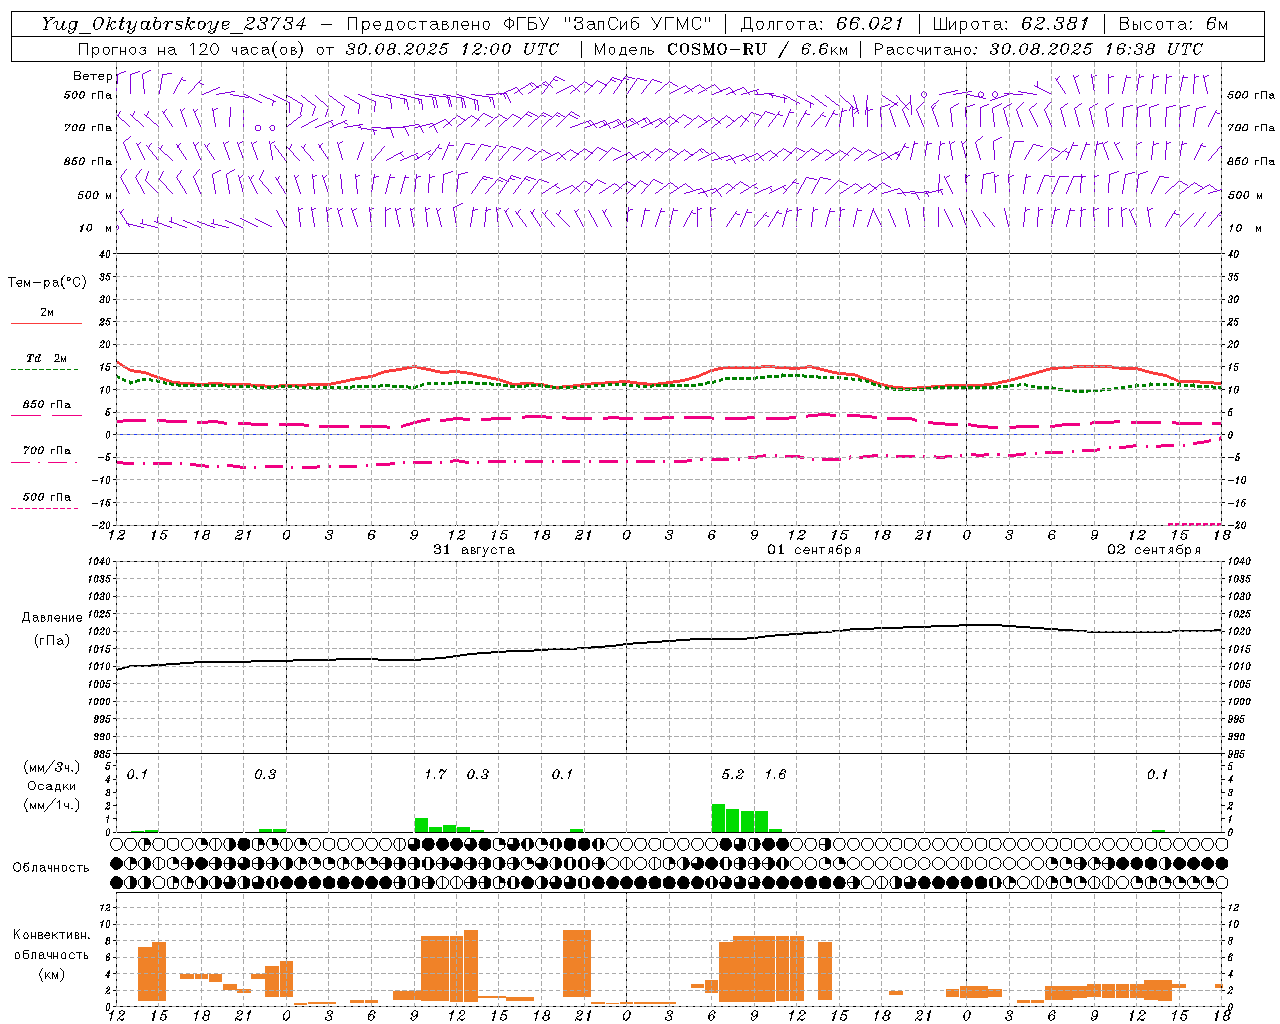The width and height of the screenshot is (1280, 1024).
Task: Click the Облачность cloud cover label
Action: [x=51, y=868]
